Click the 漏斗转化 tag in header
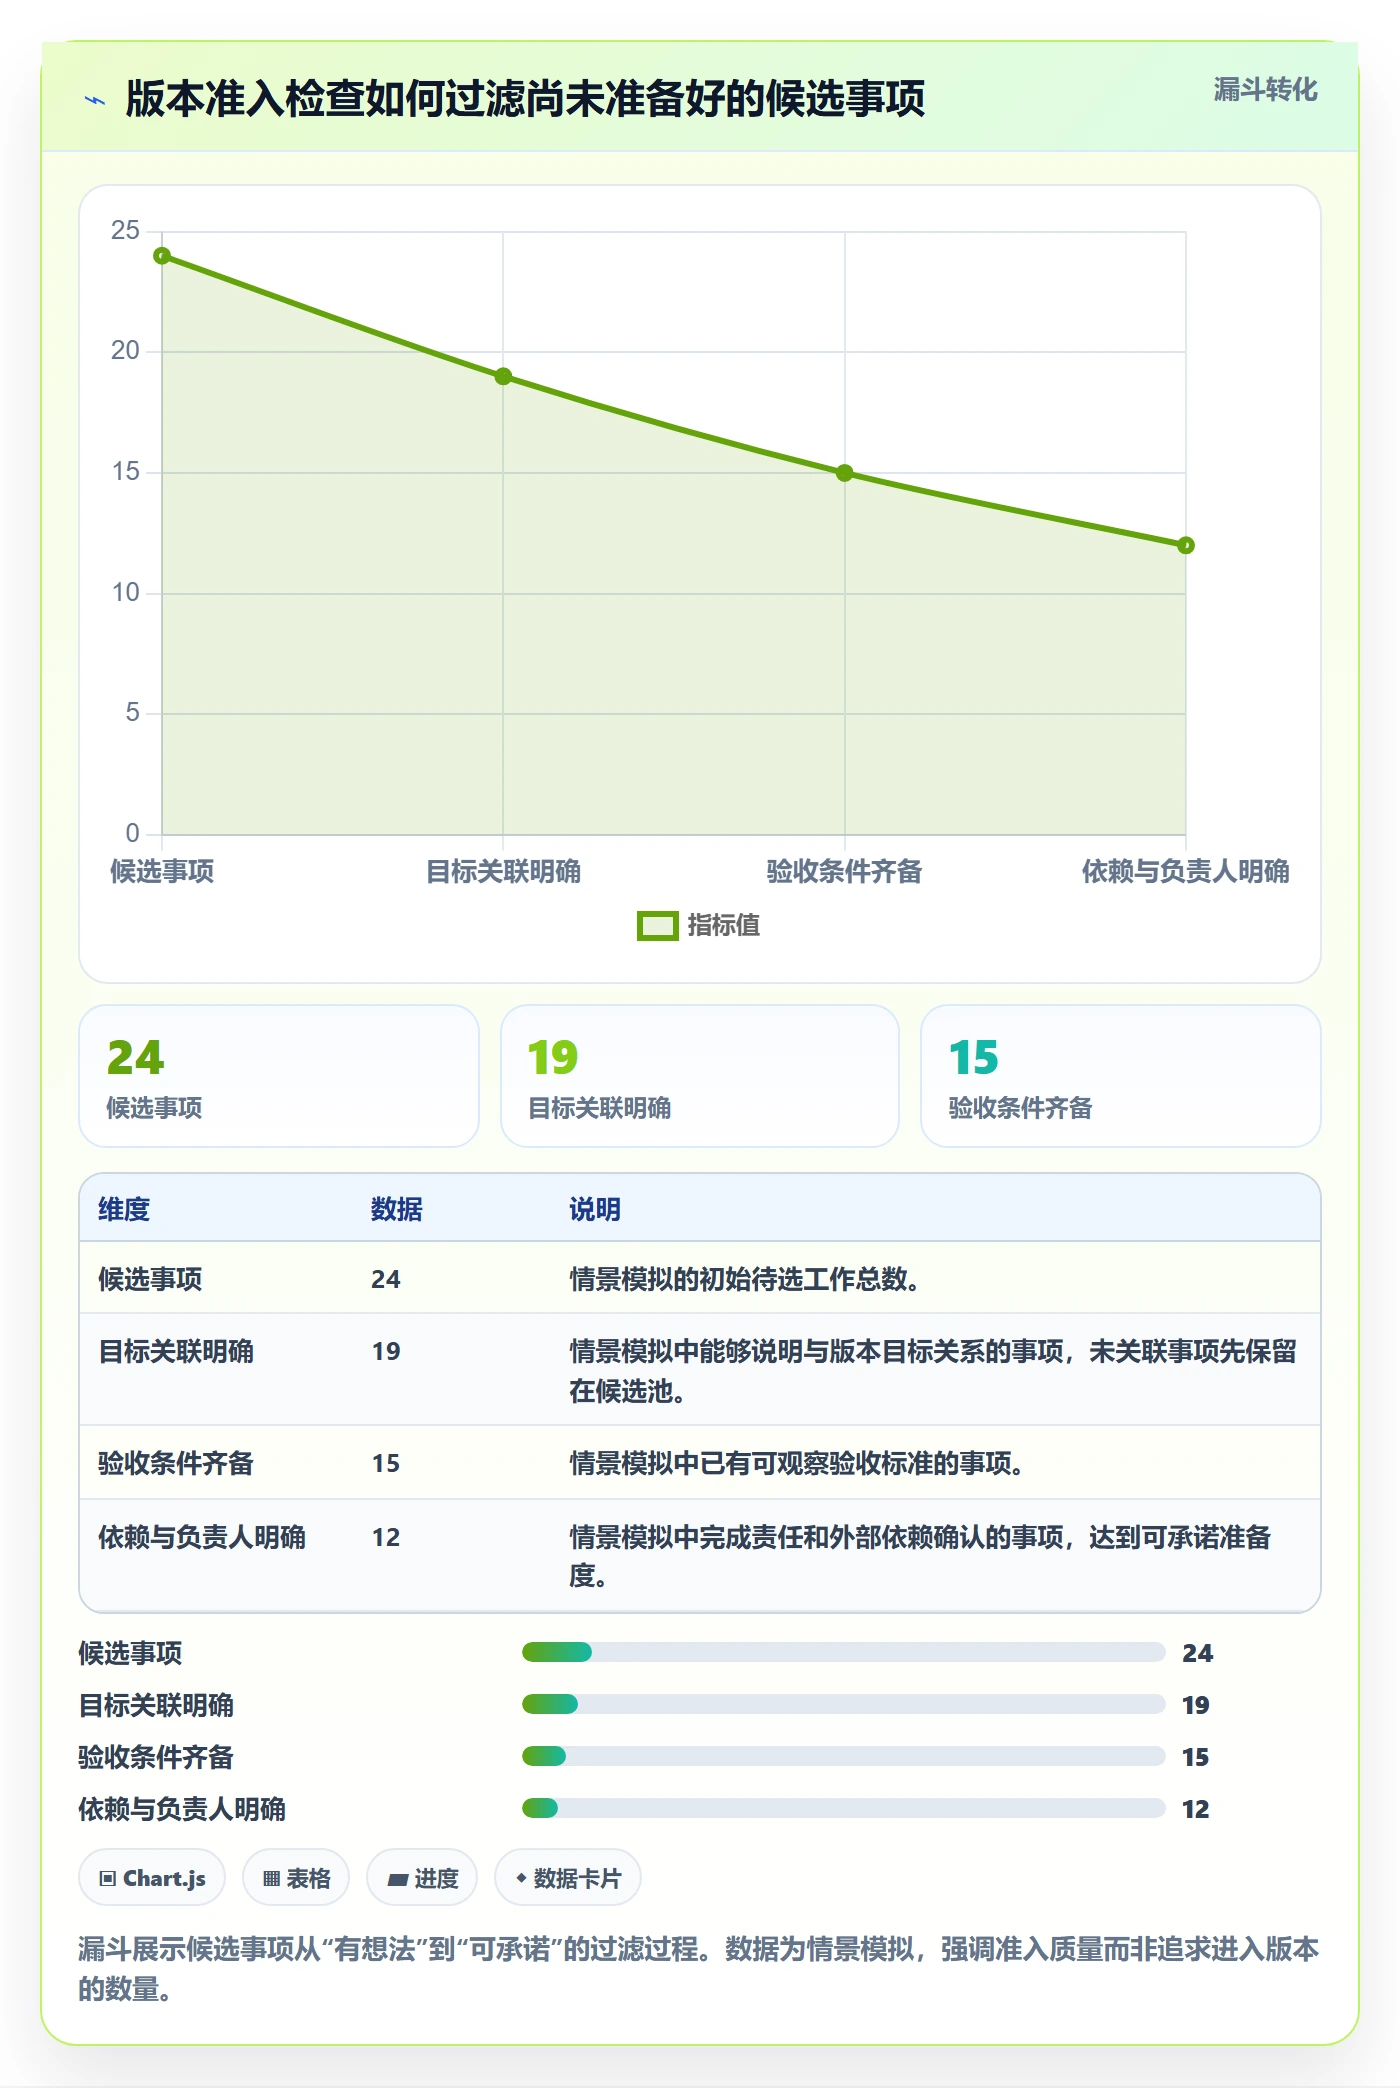The height and width of the screenshot is (2088, 1400). pos(1265,90)
